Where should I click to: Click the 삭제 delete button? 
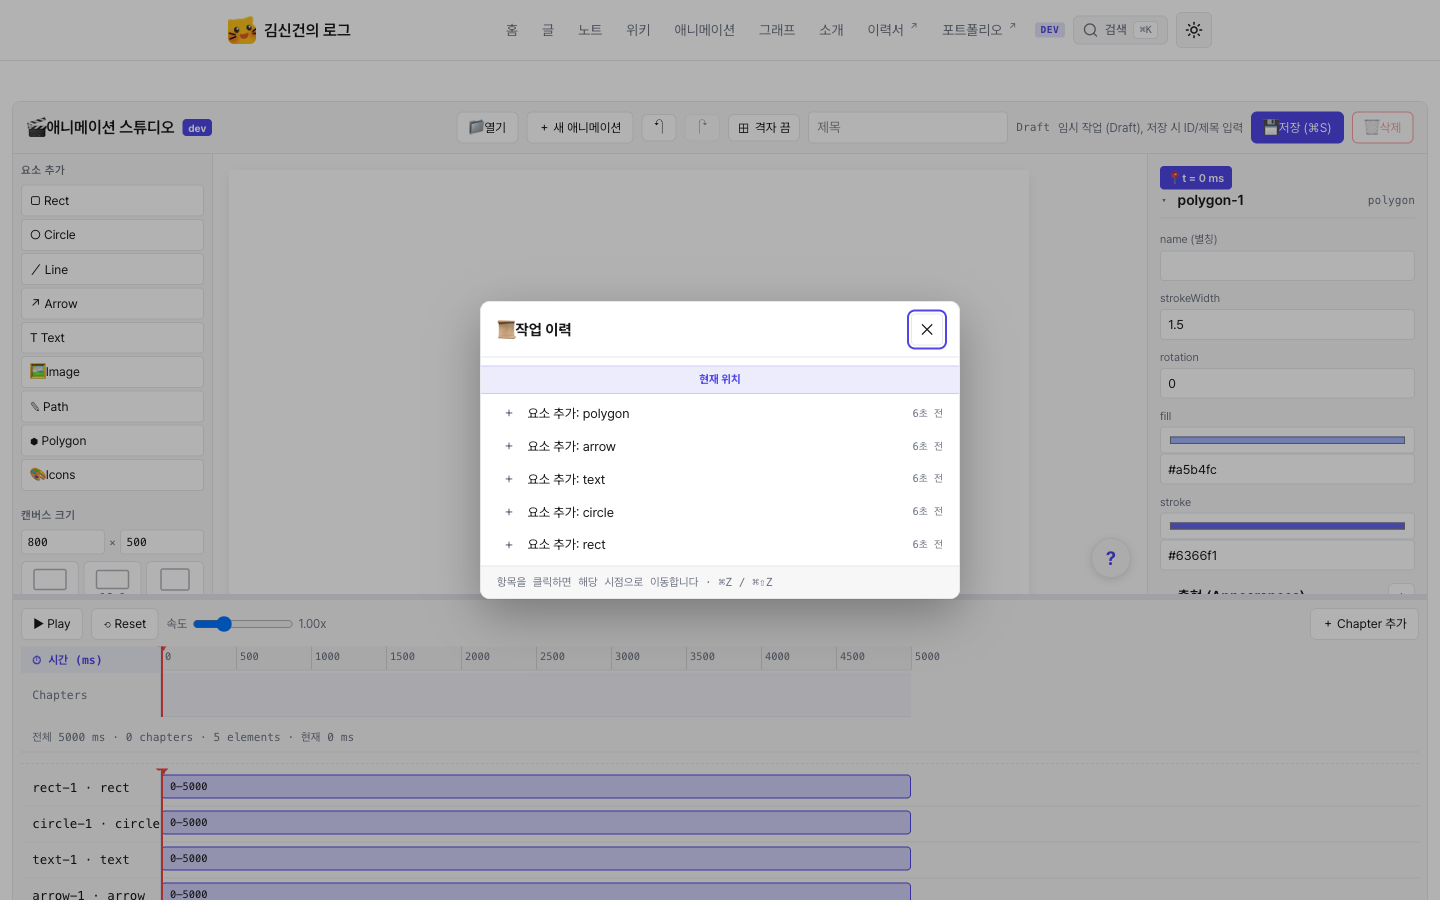[x=1383, y=127]
